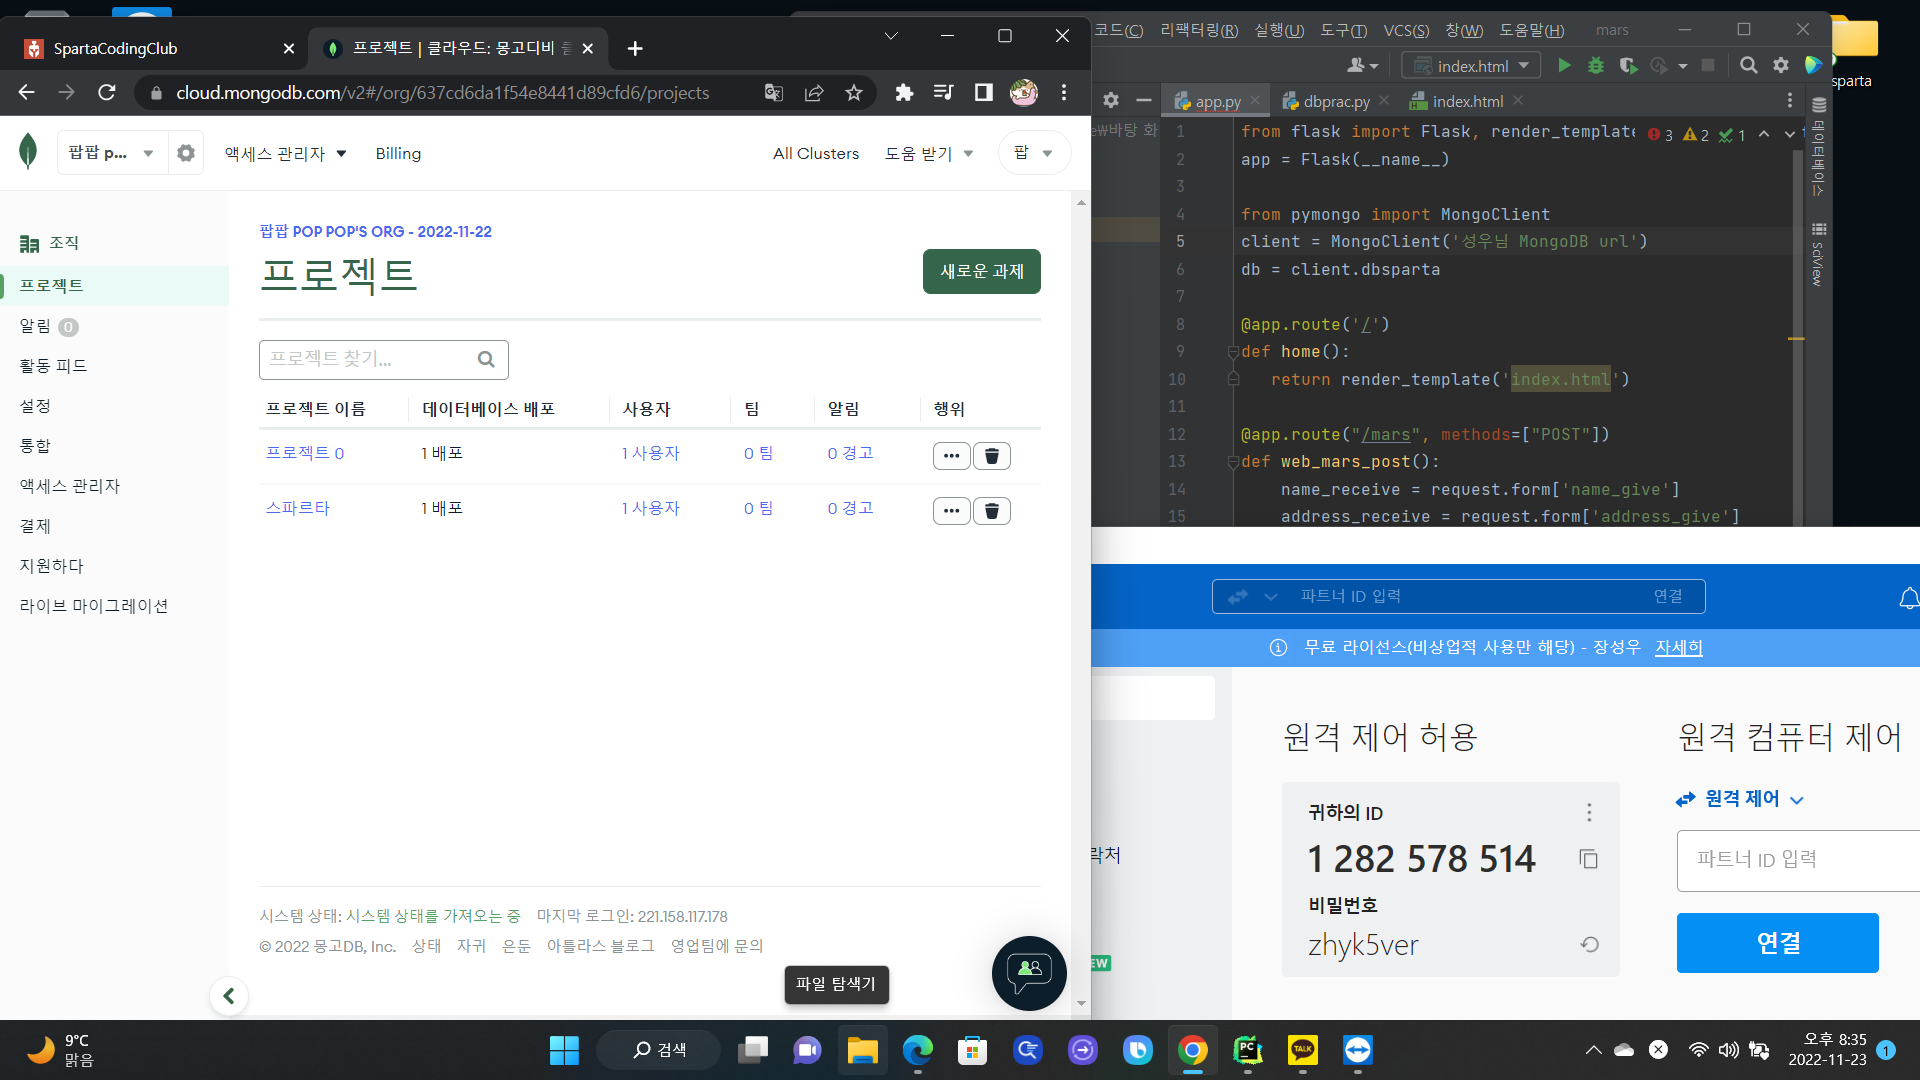Open 리팩터링(R) menu in PyCharm
Screen dimensions: 1920x1080
[1199, 30]
